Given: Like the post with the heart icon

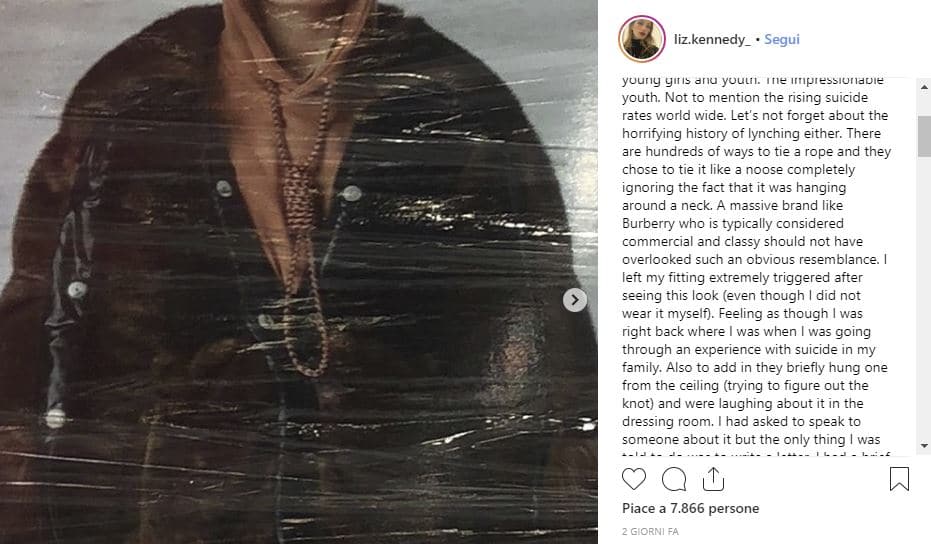Looking at the screenshot, I should [634, 480].
